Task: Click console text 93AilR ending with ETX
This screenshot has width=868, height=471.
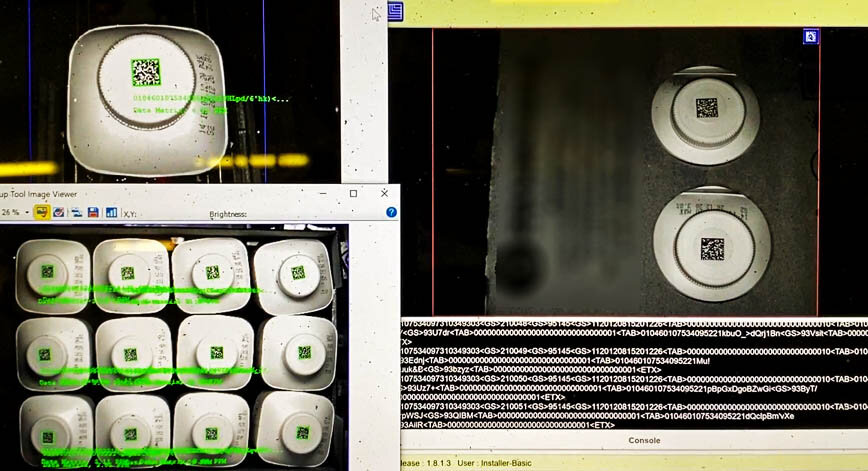Action: tap(508, 425)
